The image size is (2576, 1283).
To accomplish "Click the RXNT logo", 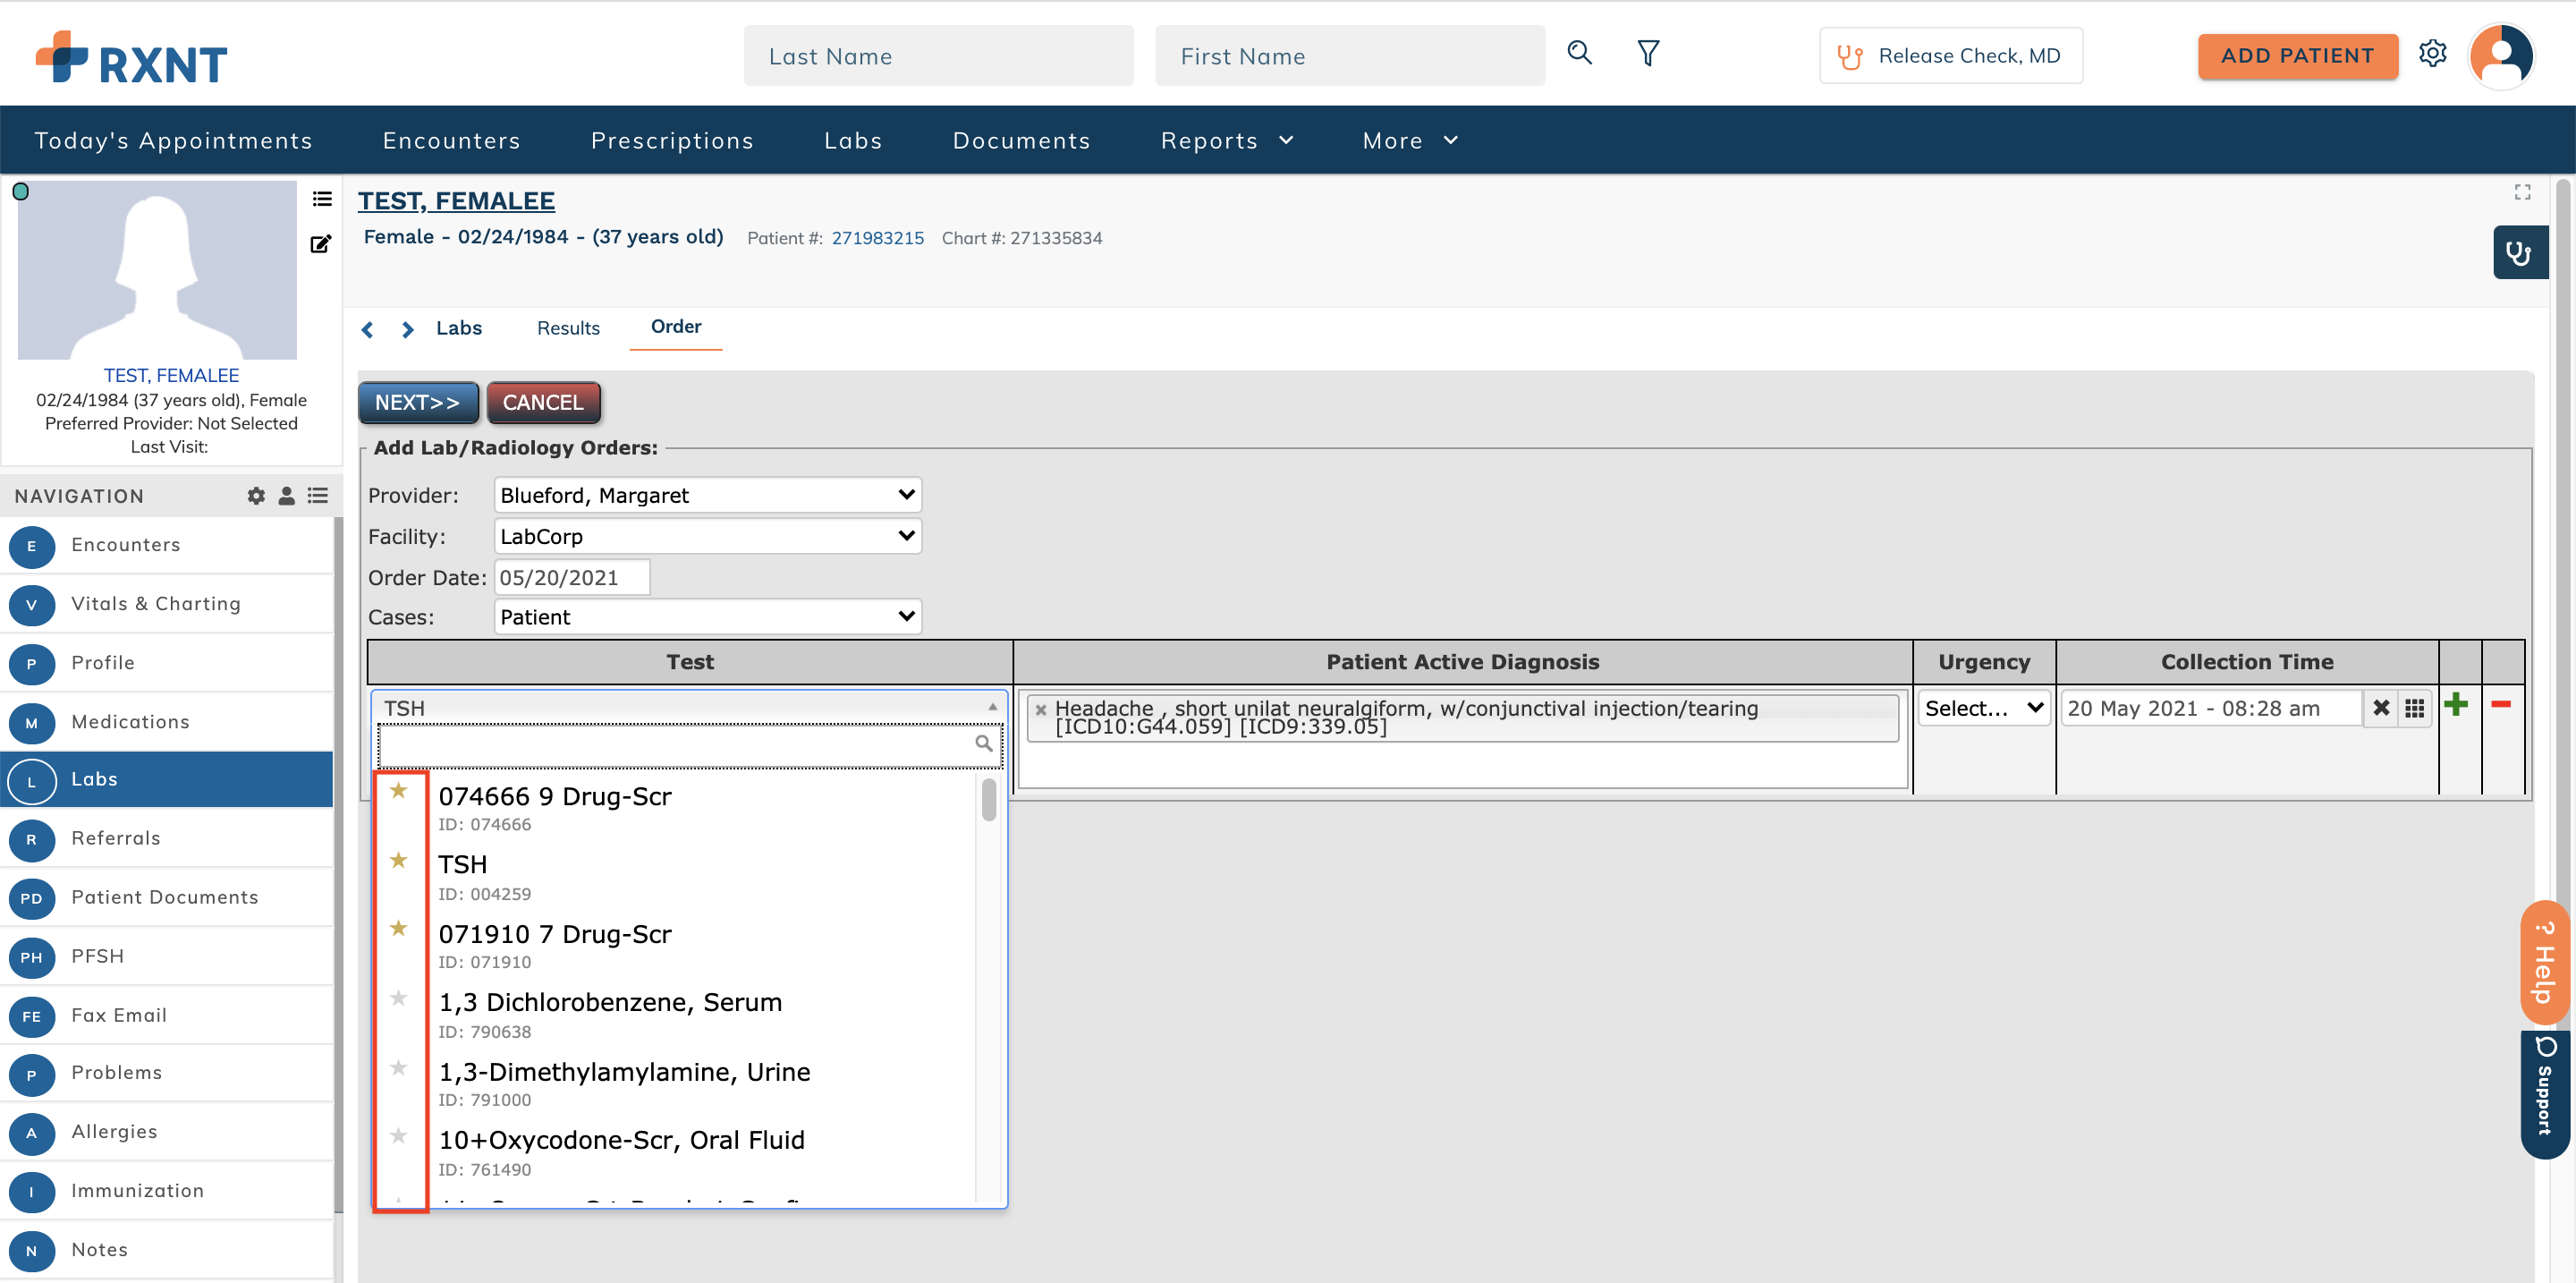I will (x=131, y=57).
